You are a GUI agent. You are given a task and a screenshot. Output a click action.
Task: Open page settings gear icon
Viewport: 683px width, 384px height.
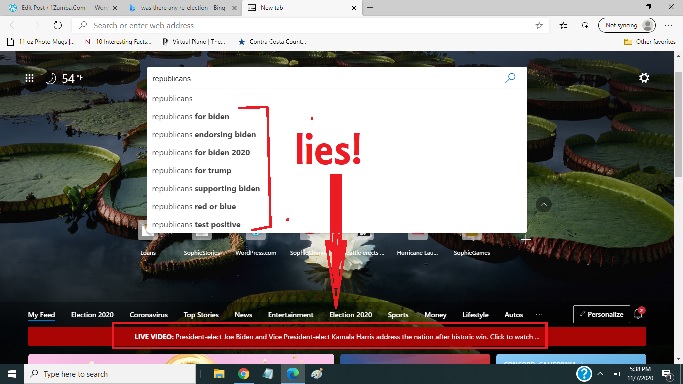pyautogui.click(x=644, y=78)
